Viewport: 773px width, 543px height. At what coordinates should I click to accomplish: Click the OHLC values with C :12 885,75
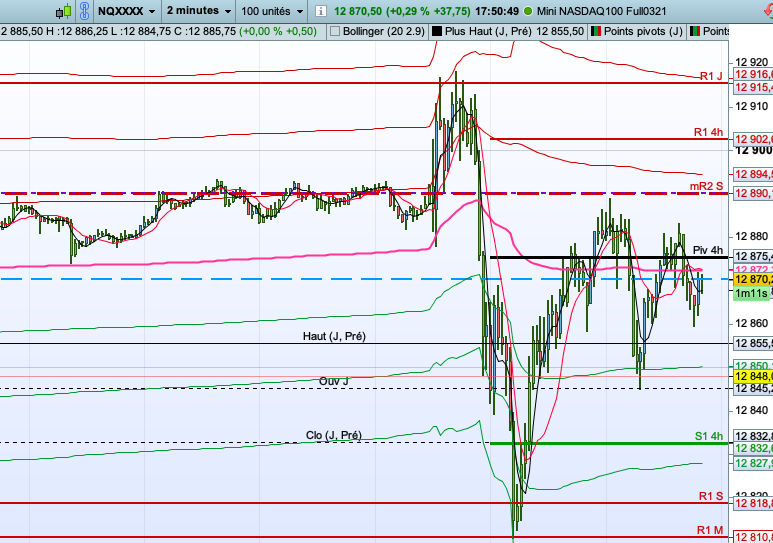click(x=159, y=32)
